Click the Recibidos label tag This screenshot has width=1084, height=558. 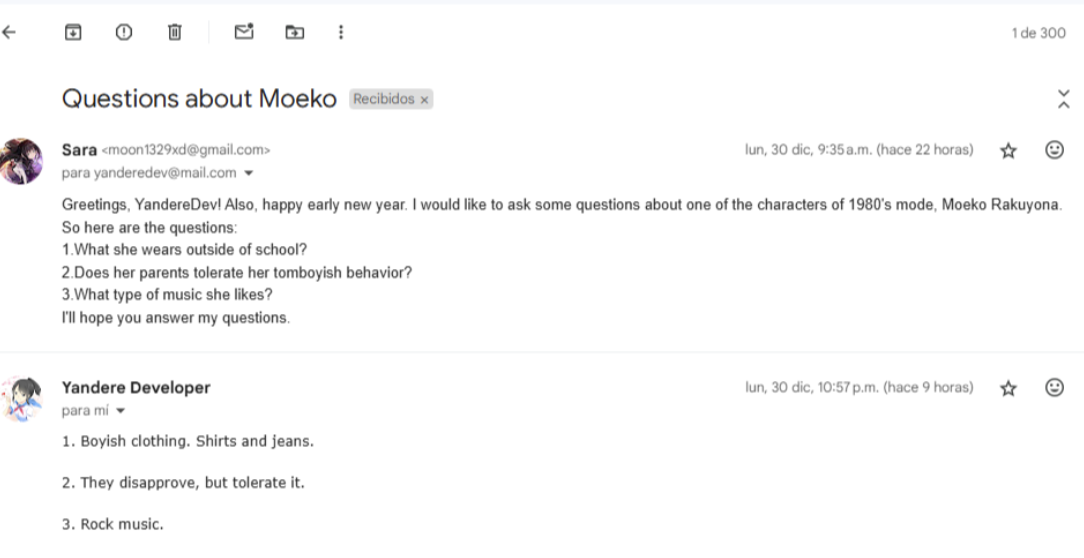pyautogui.click(x=383, y=100)
